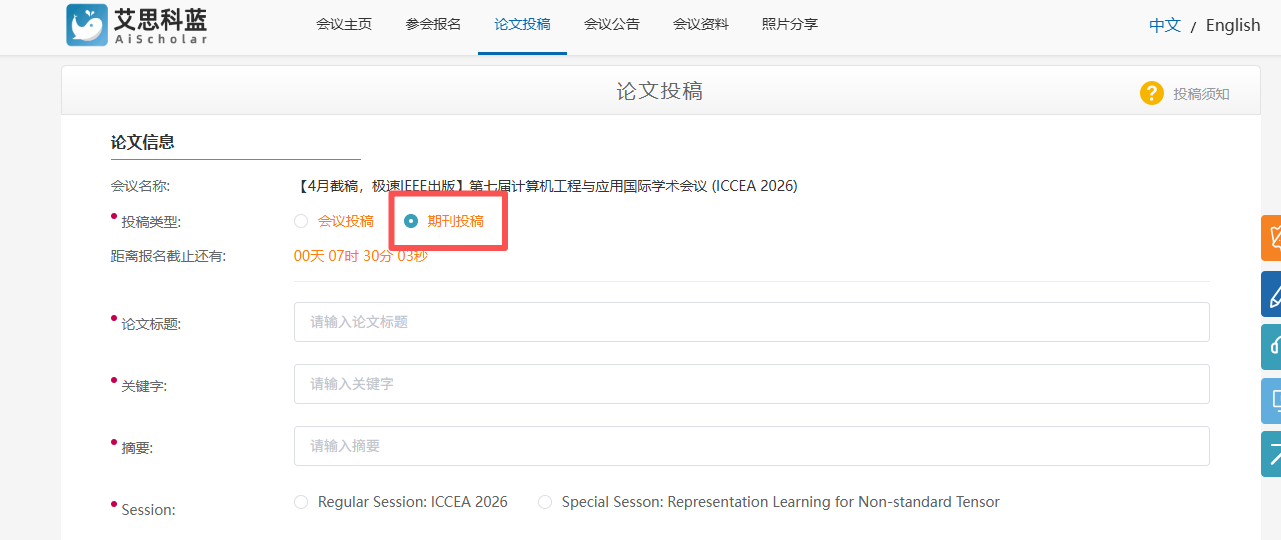The height and width of the screenshot is (540, 1281).
Task: Switch to the 照片分享 tab
Action: tap(789, 25)
